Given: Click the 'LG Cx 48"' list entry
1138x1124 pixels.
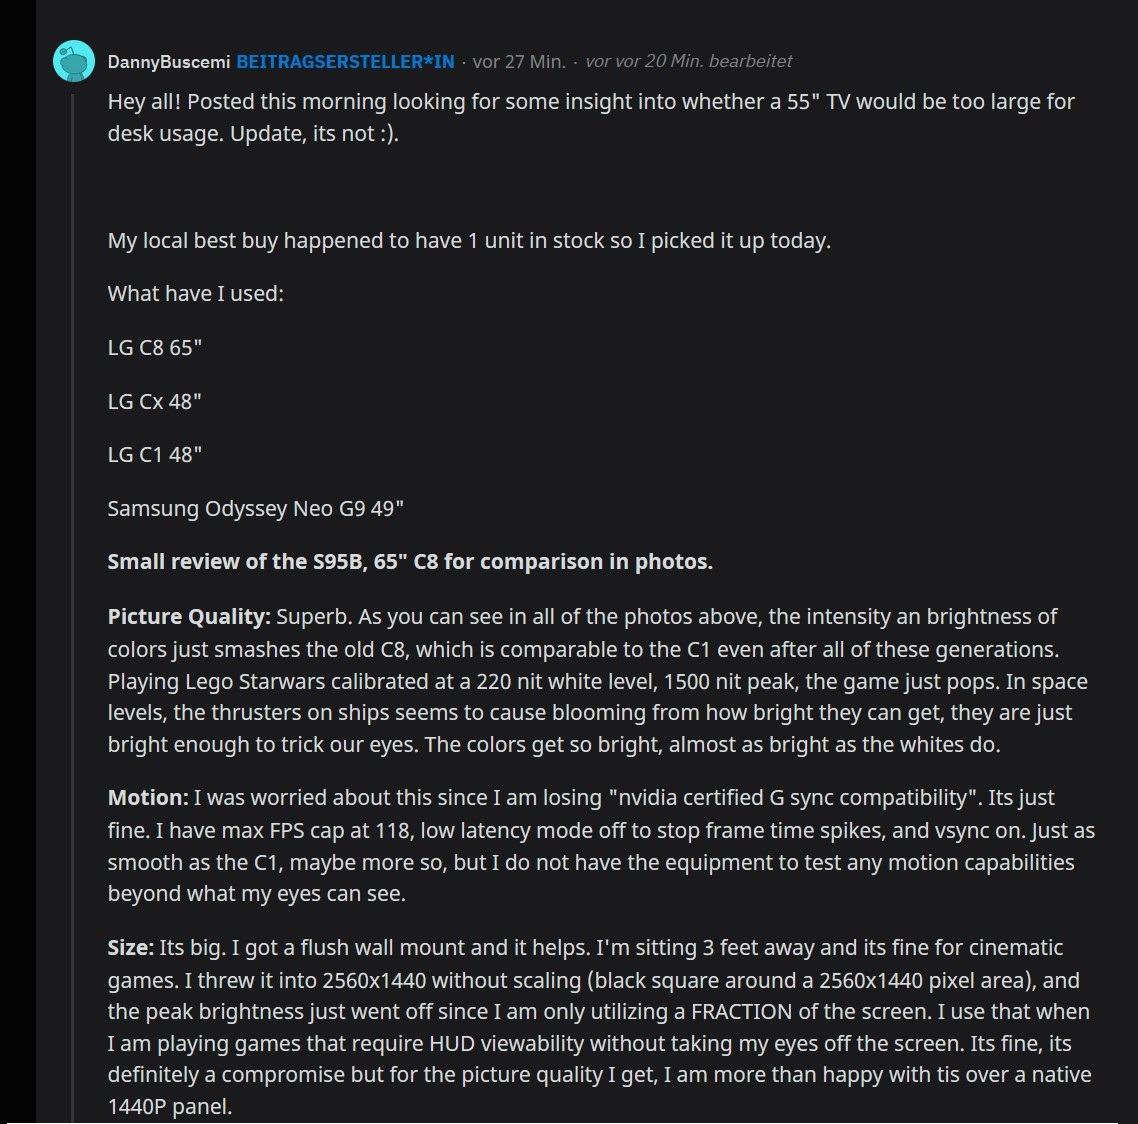Looking at the screenshot, I should [x=155, y=401].
